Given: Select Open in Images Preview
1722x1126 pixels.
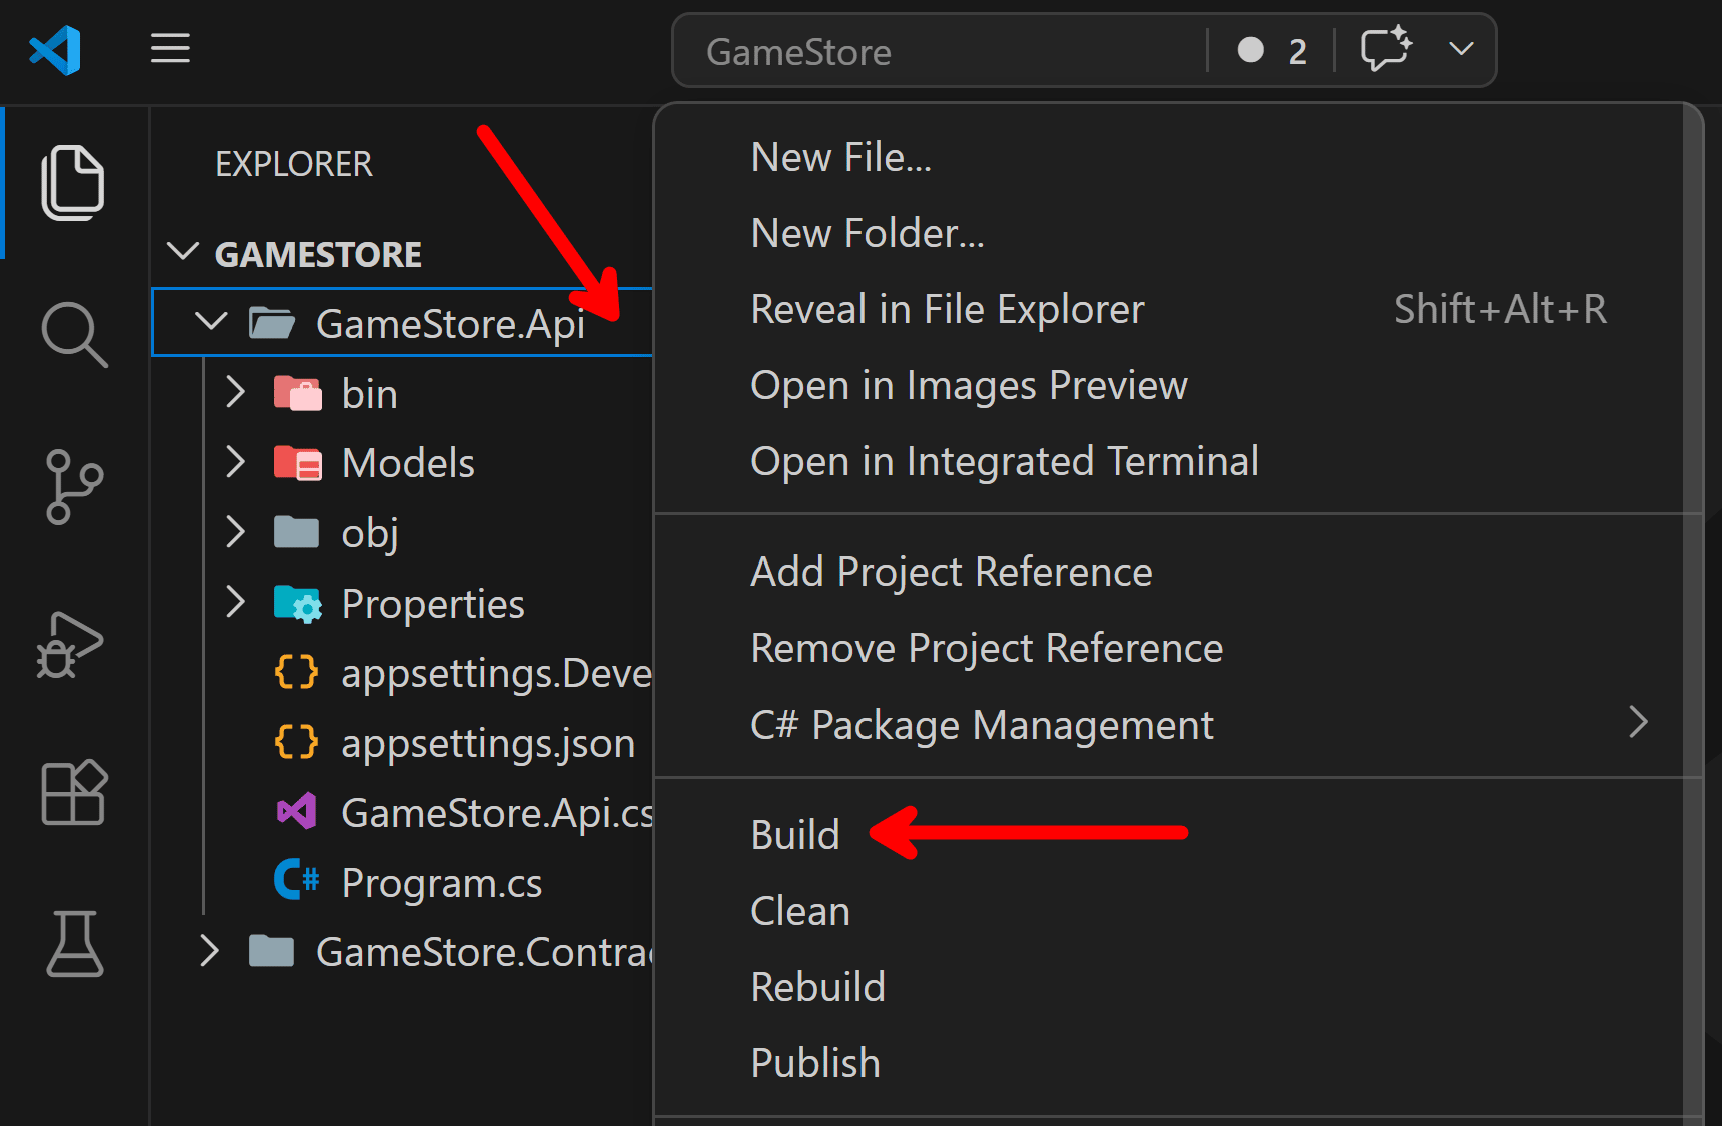Looking at the screenshot, I should (969, 385).
